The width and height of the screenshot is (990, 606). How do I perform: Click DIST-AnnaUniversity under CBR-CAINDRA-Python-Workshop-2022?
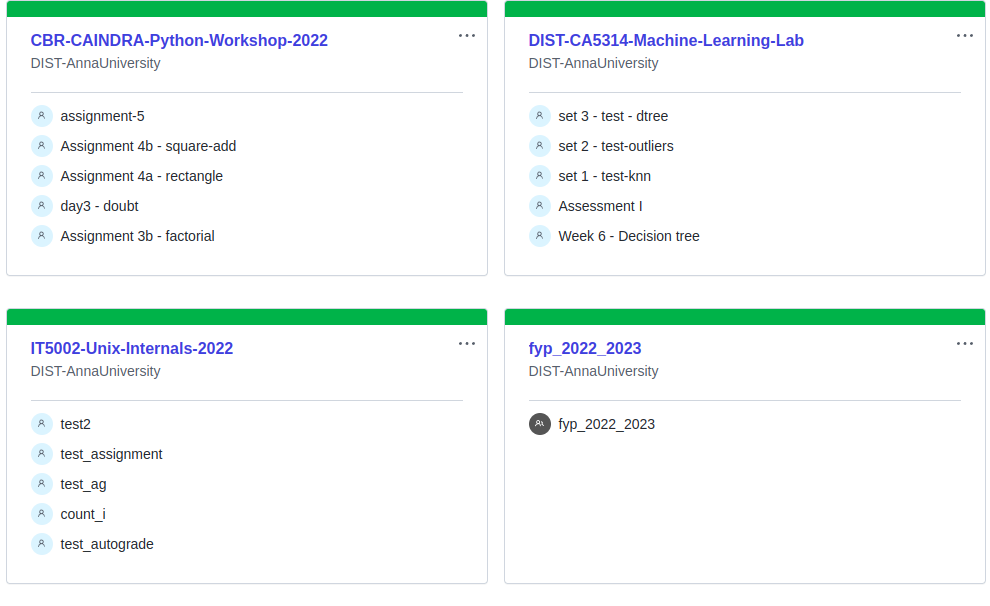pyautogui.click(x=95, y=63)
